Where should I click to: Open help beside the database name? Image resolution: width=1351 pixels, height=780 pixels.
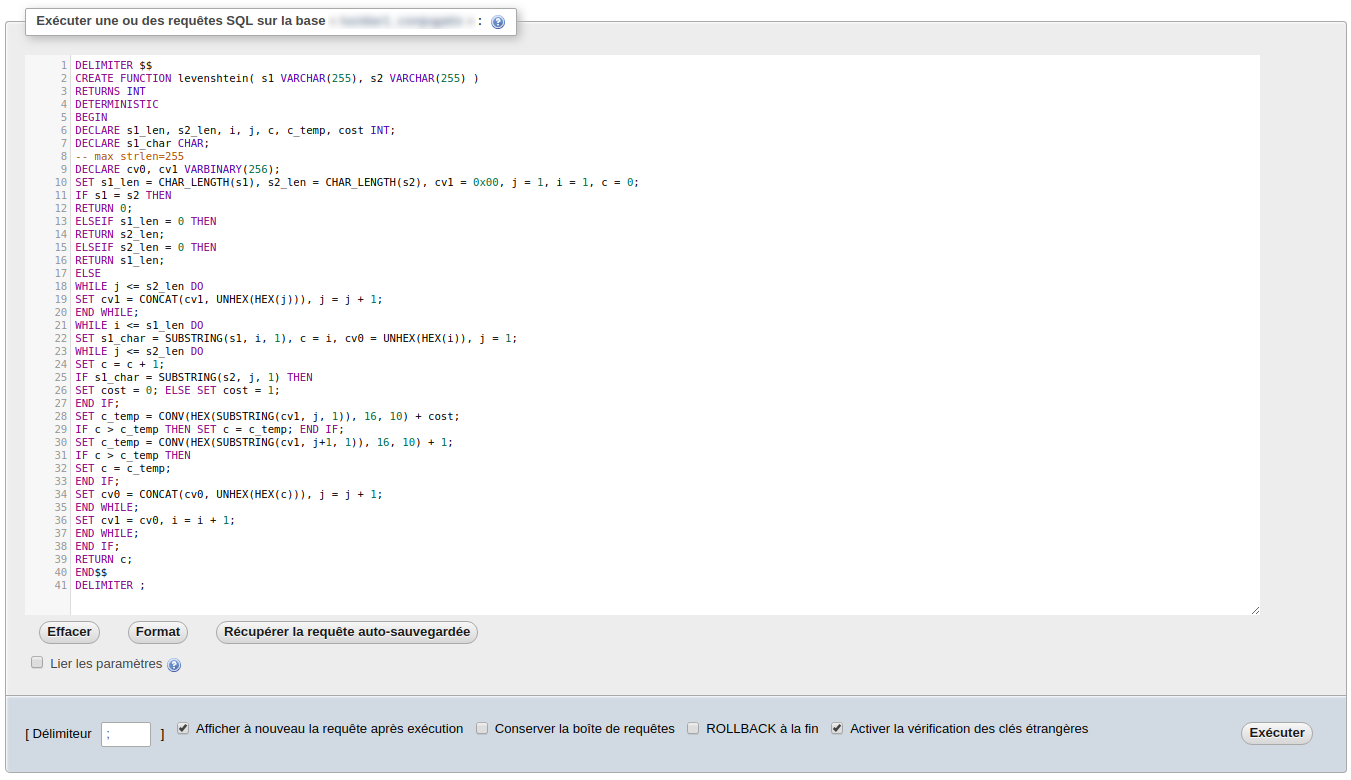pos(497,21)
